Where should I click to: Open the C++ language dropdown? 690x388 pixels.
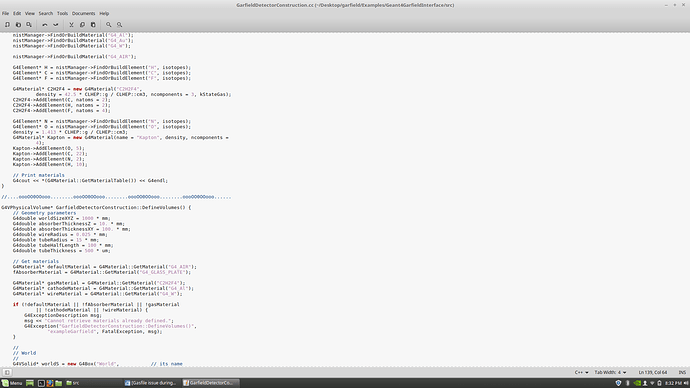point(581,372)
